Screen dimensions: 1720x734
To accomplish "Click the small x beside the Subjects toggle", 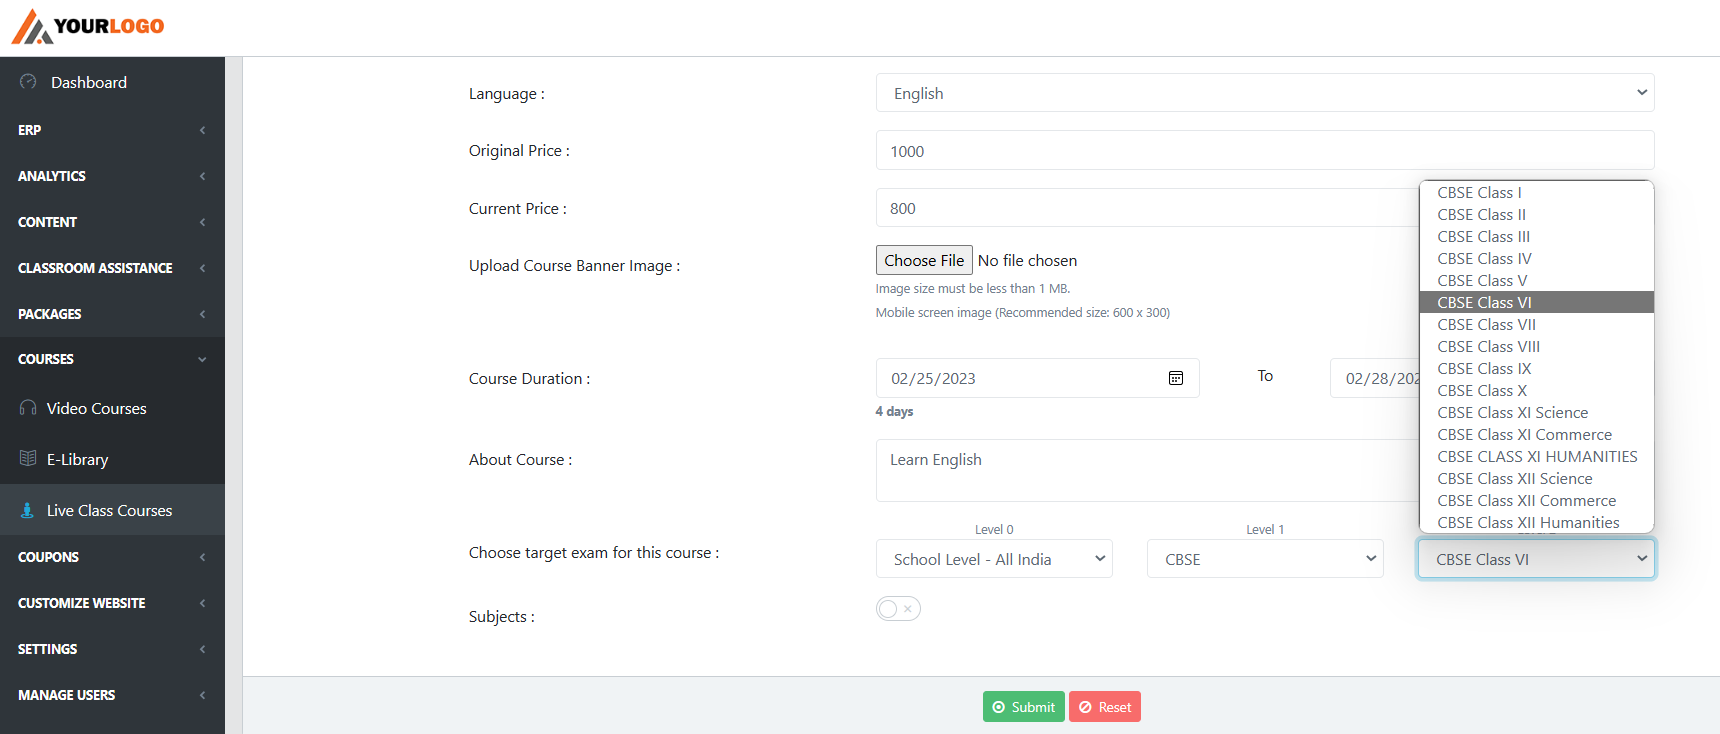I will pyautogui.click(x=906, y=608).
